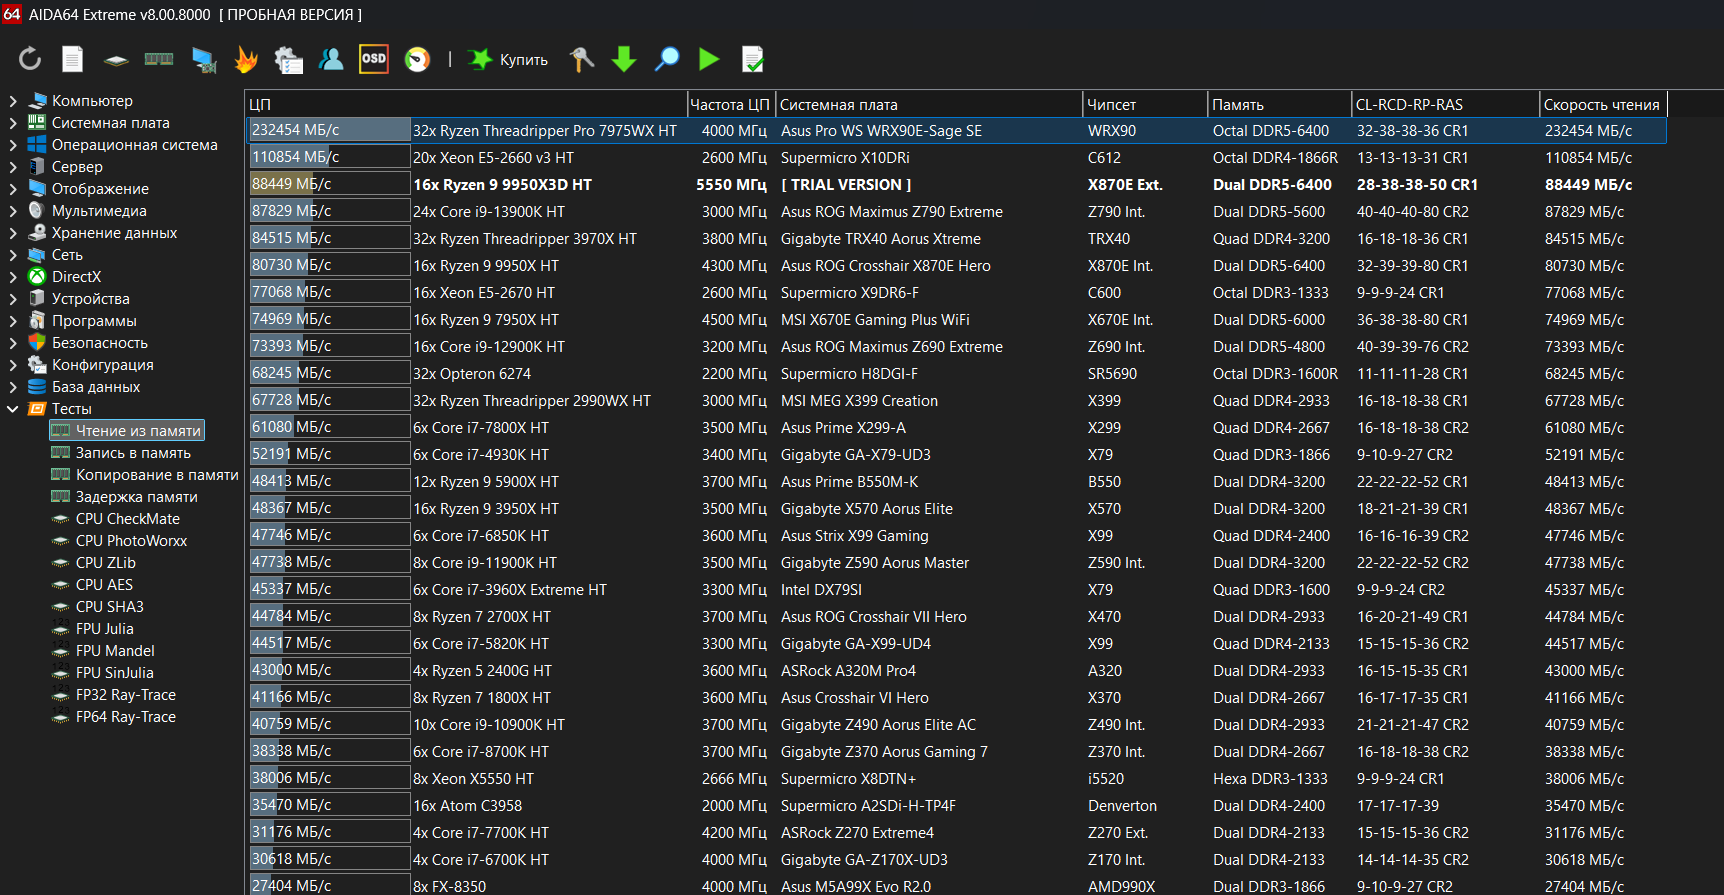
Task: Click the gauge dial icon in the toolbar
Action: (417, 59)
